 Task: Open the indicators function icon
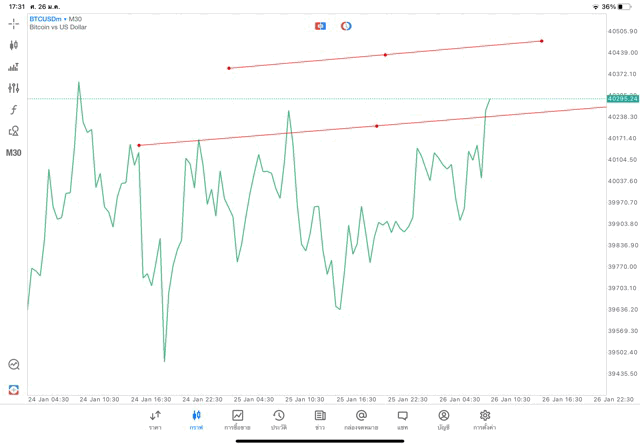14,110
